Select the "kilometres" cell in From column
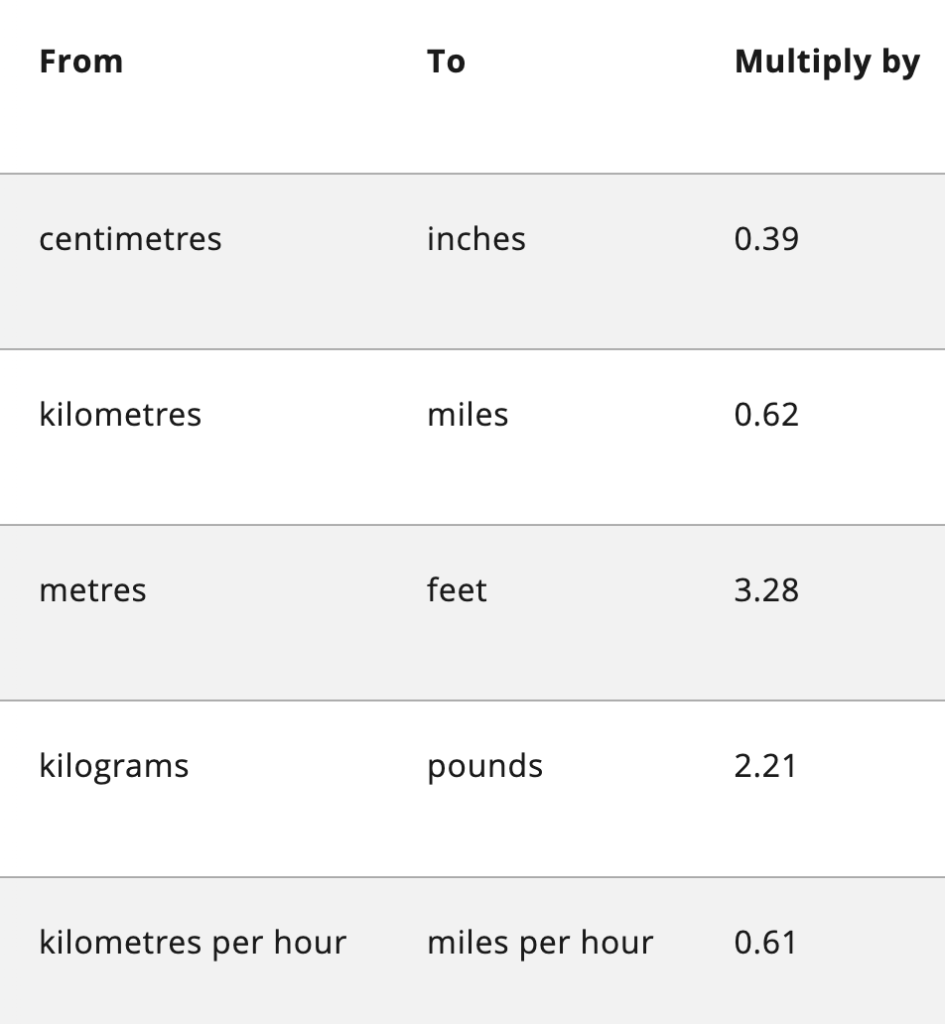Screen dimensions: 945x1024 (x=120, y=414)
